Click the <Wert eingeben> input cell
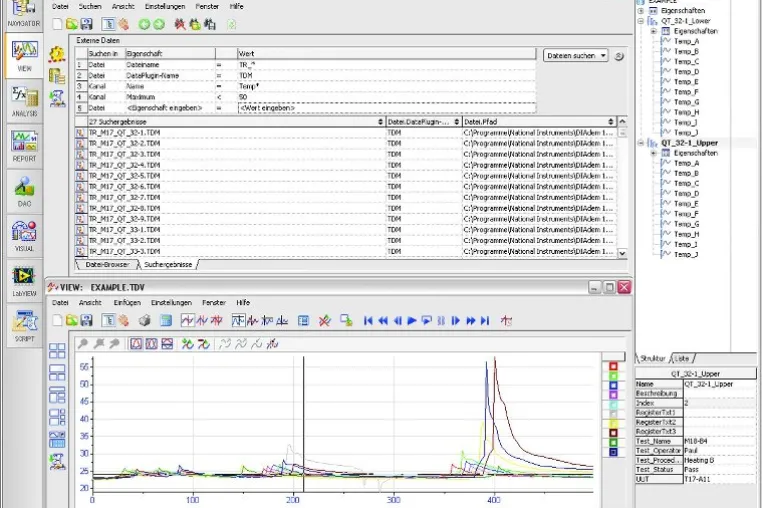Image resolution: width=762 pixels, height=508 pixels. tap(386, 108)
